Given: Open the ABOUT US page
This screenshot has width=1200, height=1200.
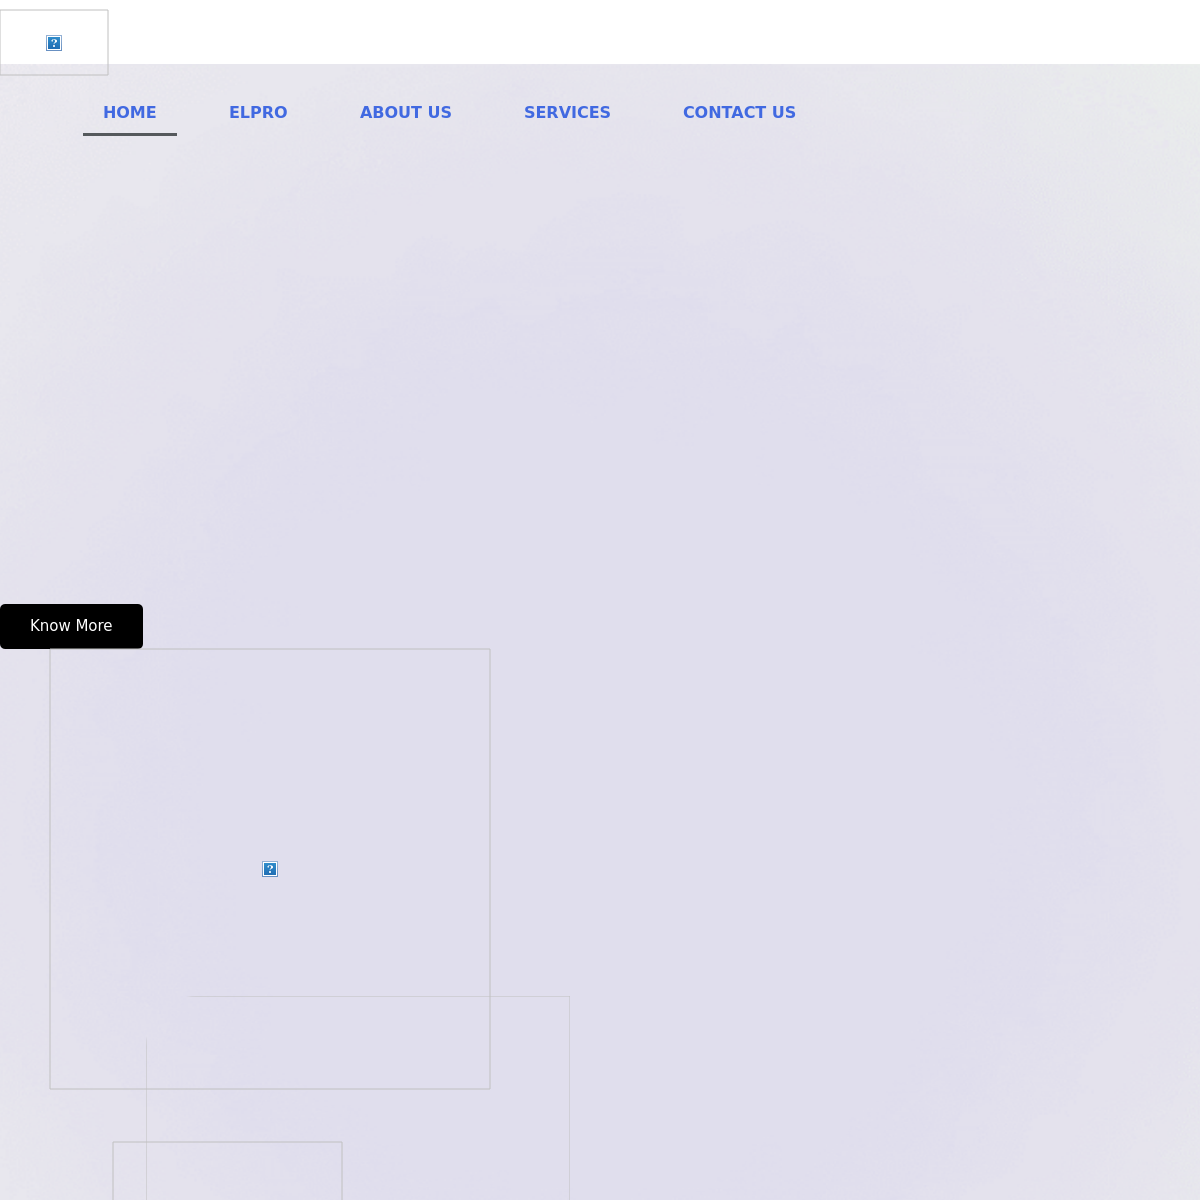Looking at the screenshot, I should [406, 113].
